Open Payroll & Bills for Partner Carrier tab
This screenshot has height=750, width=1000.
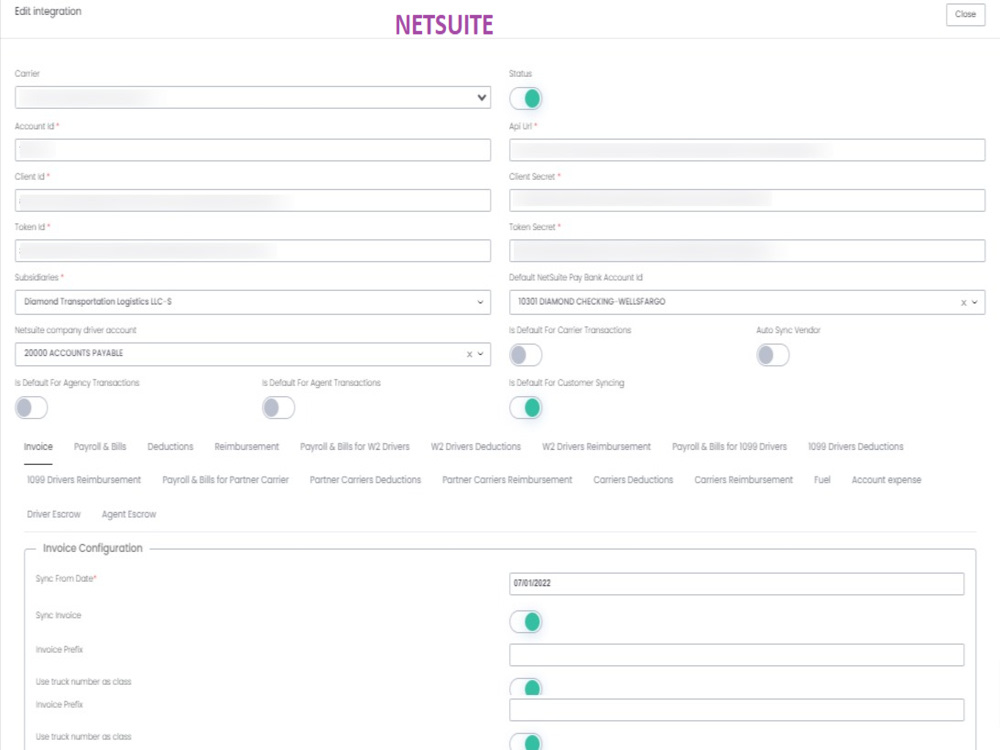click(225, 480)
